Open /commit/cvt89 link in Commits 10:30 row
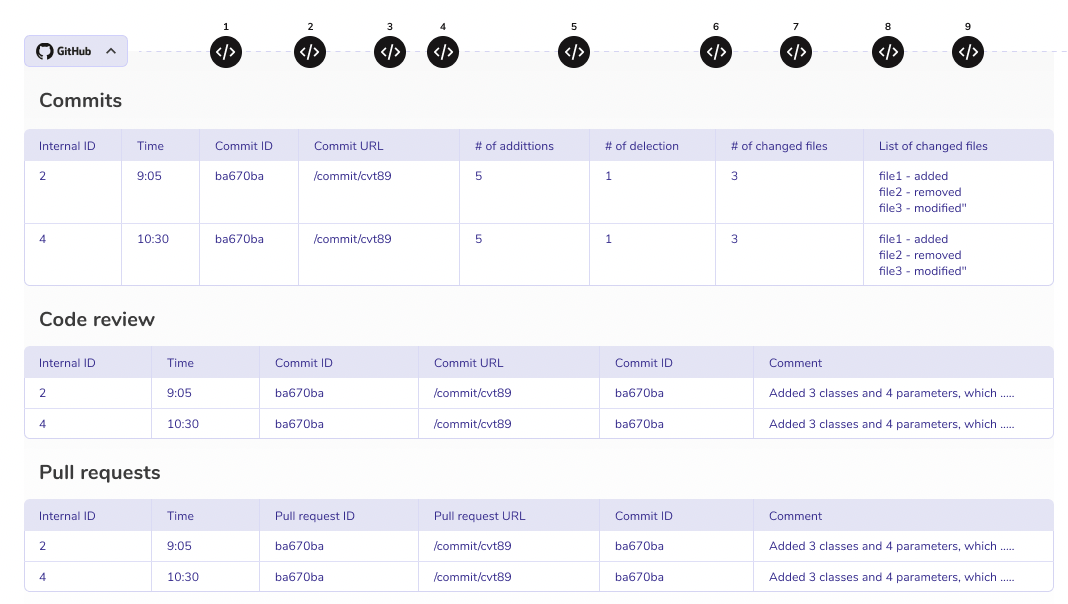This screenshot has width=1068, height=604. pyautogui.click(x=352, y=239)
